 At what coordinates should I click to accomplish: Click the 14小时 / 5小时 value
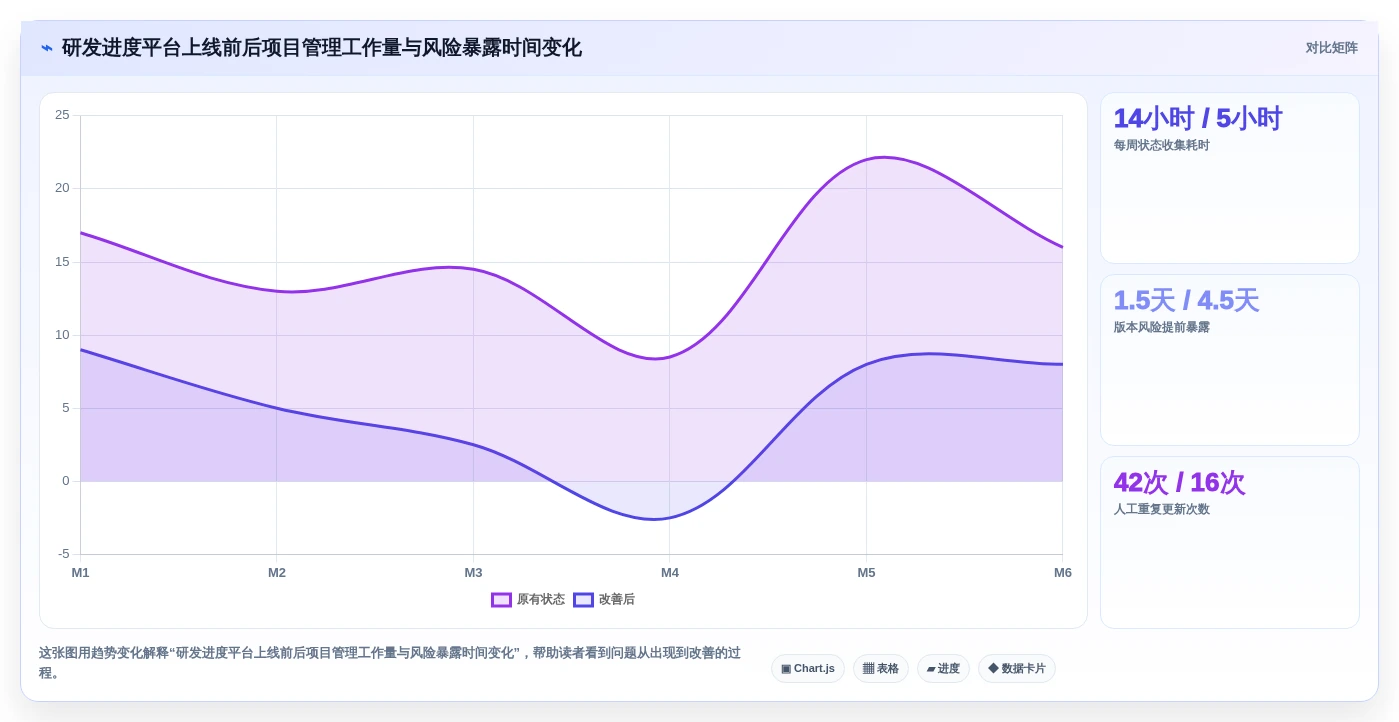[1198, 118]
